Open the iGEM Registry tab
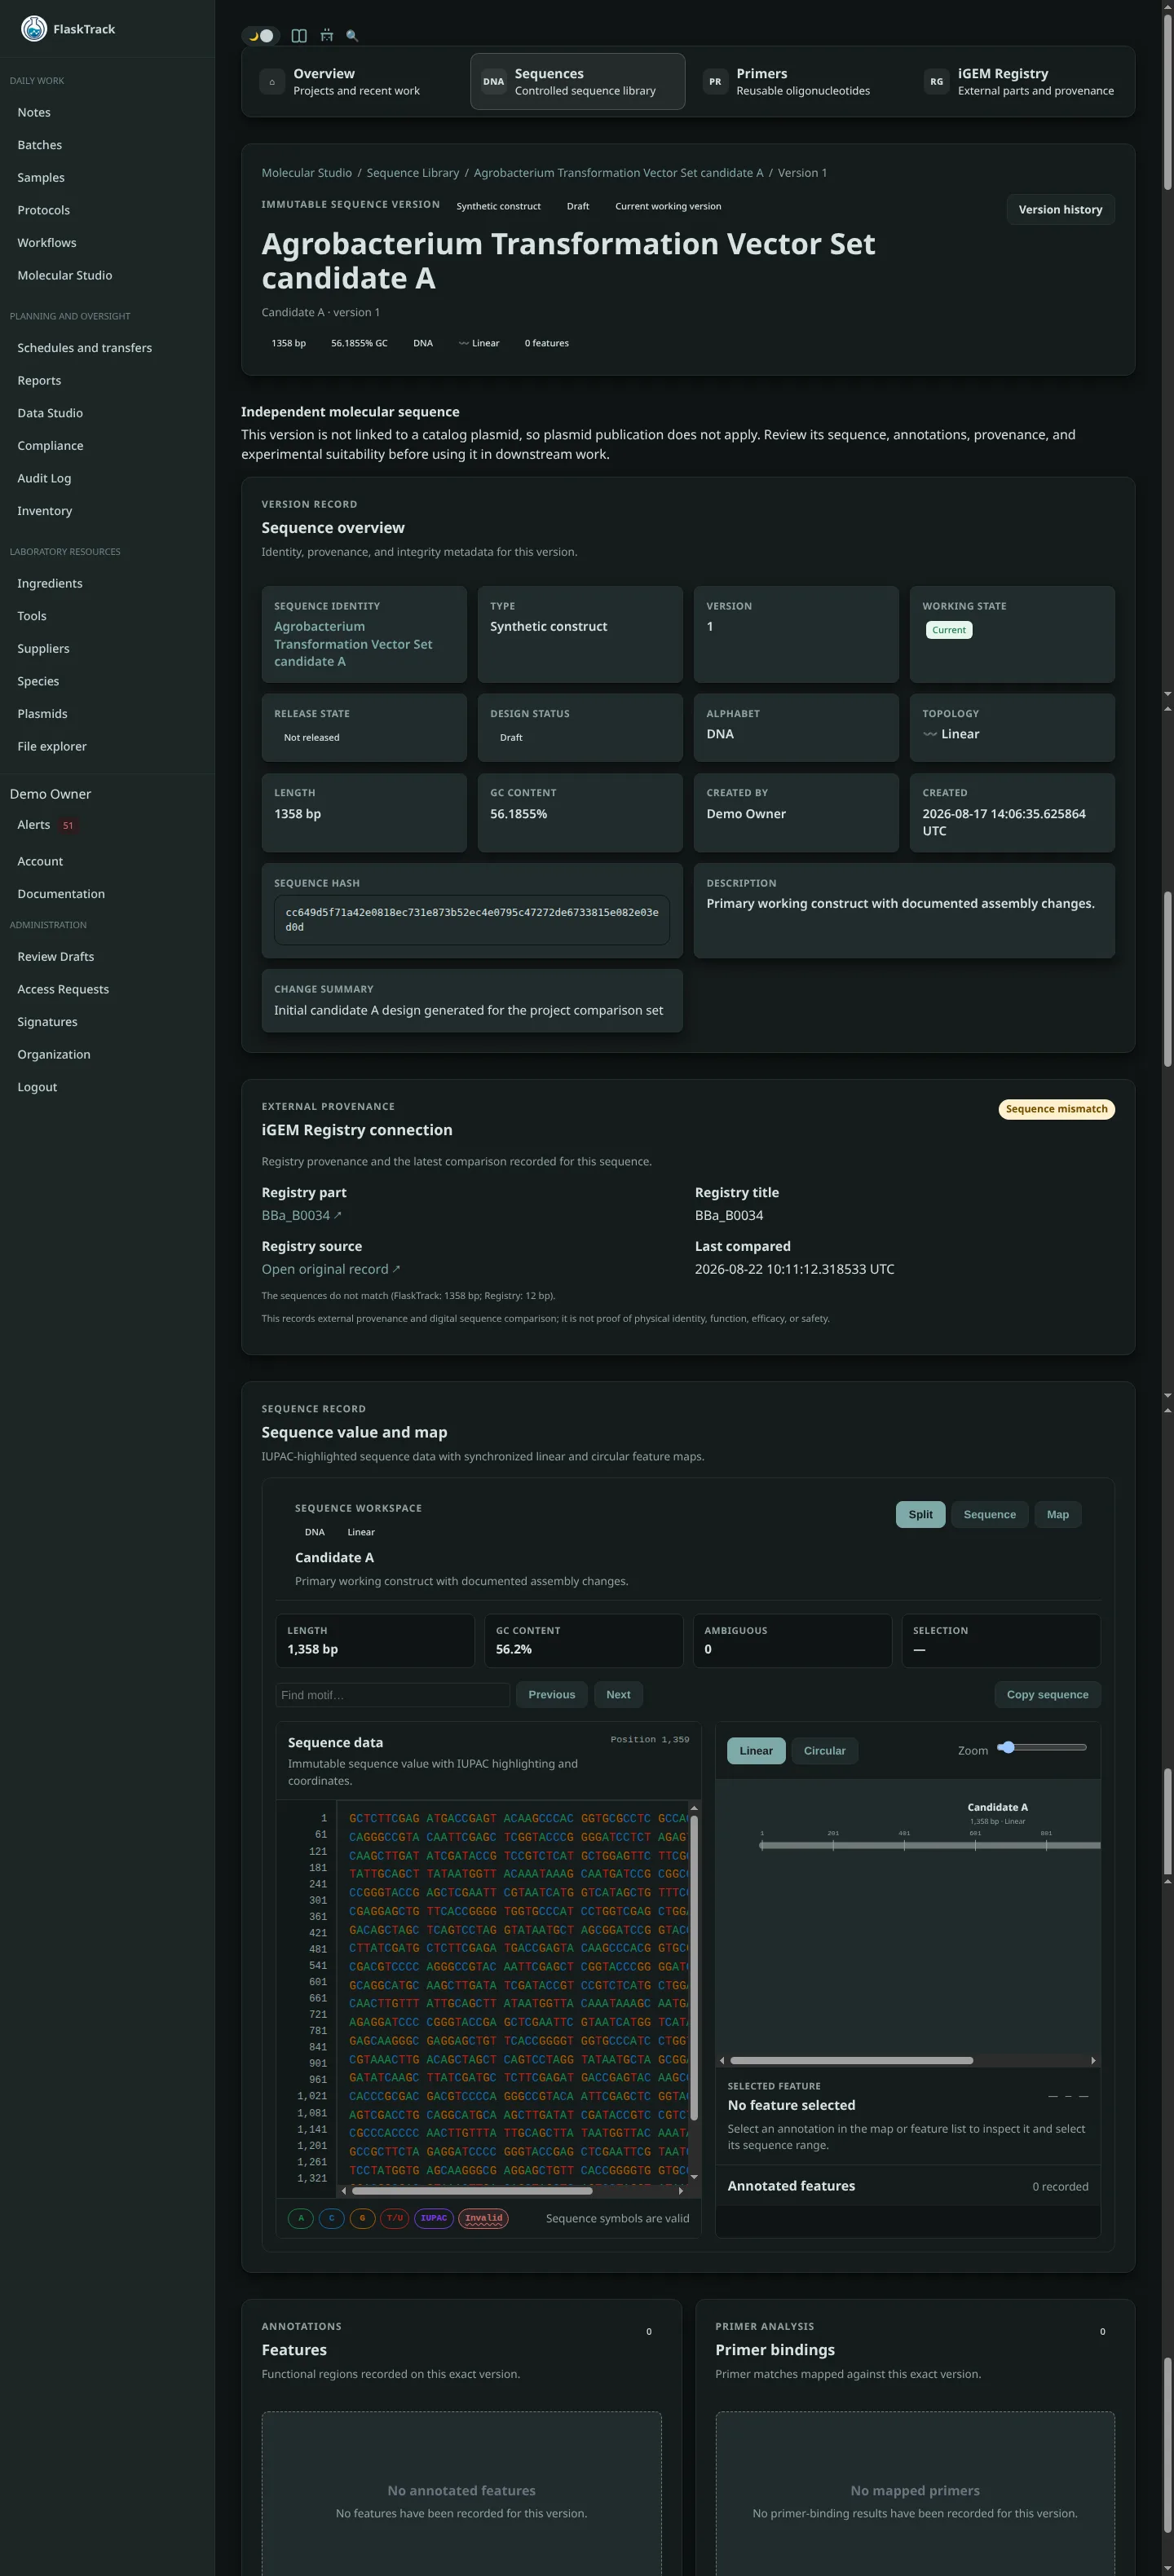Screen dimensions: 1174x2576 point(1021,82)
